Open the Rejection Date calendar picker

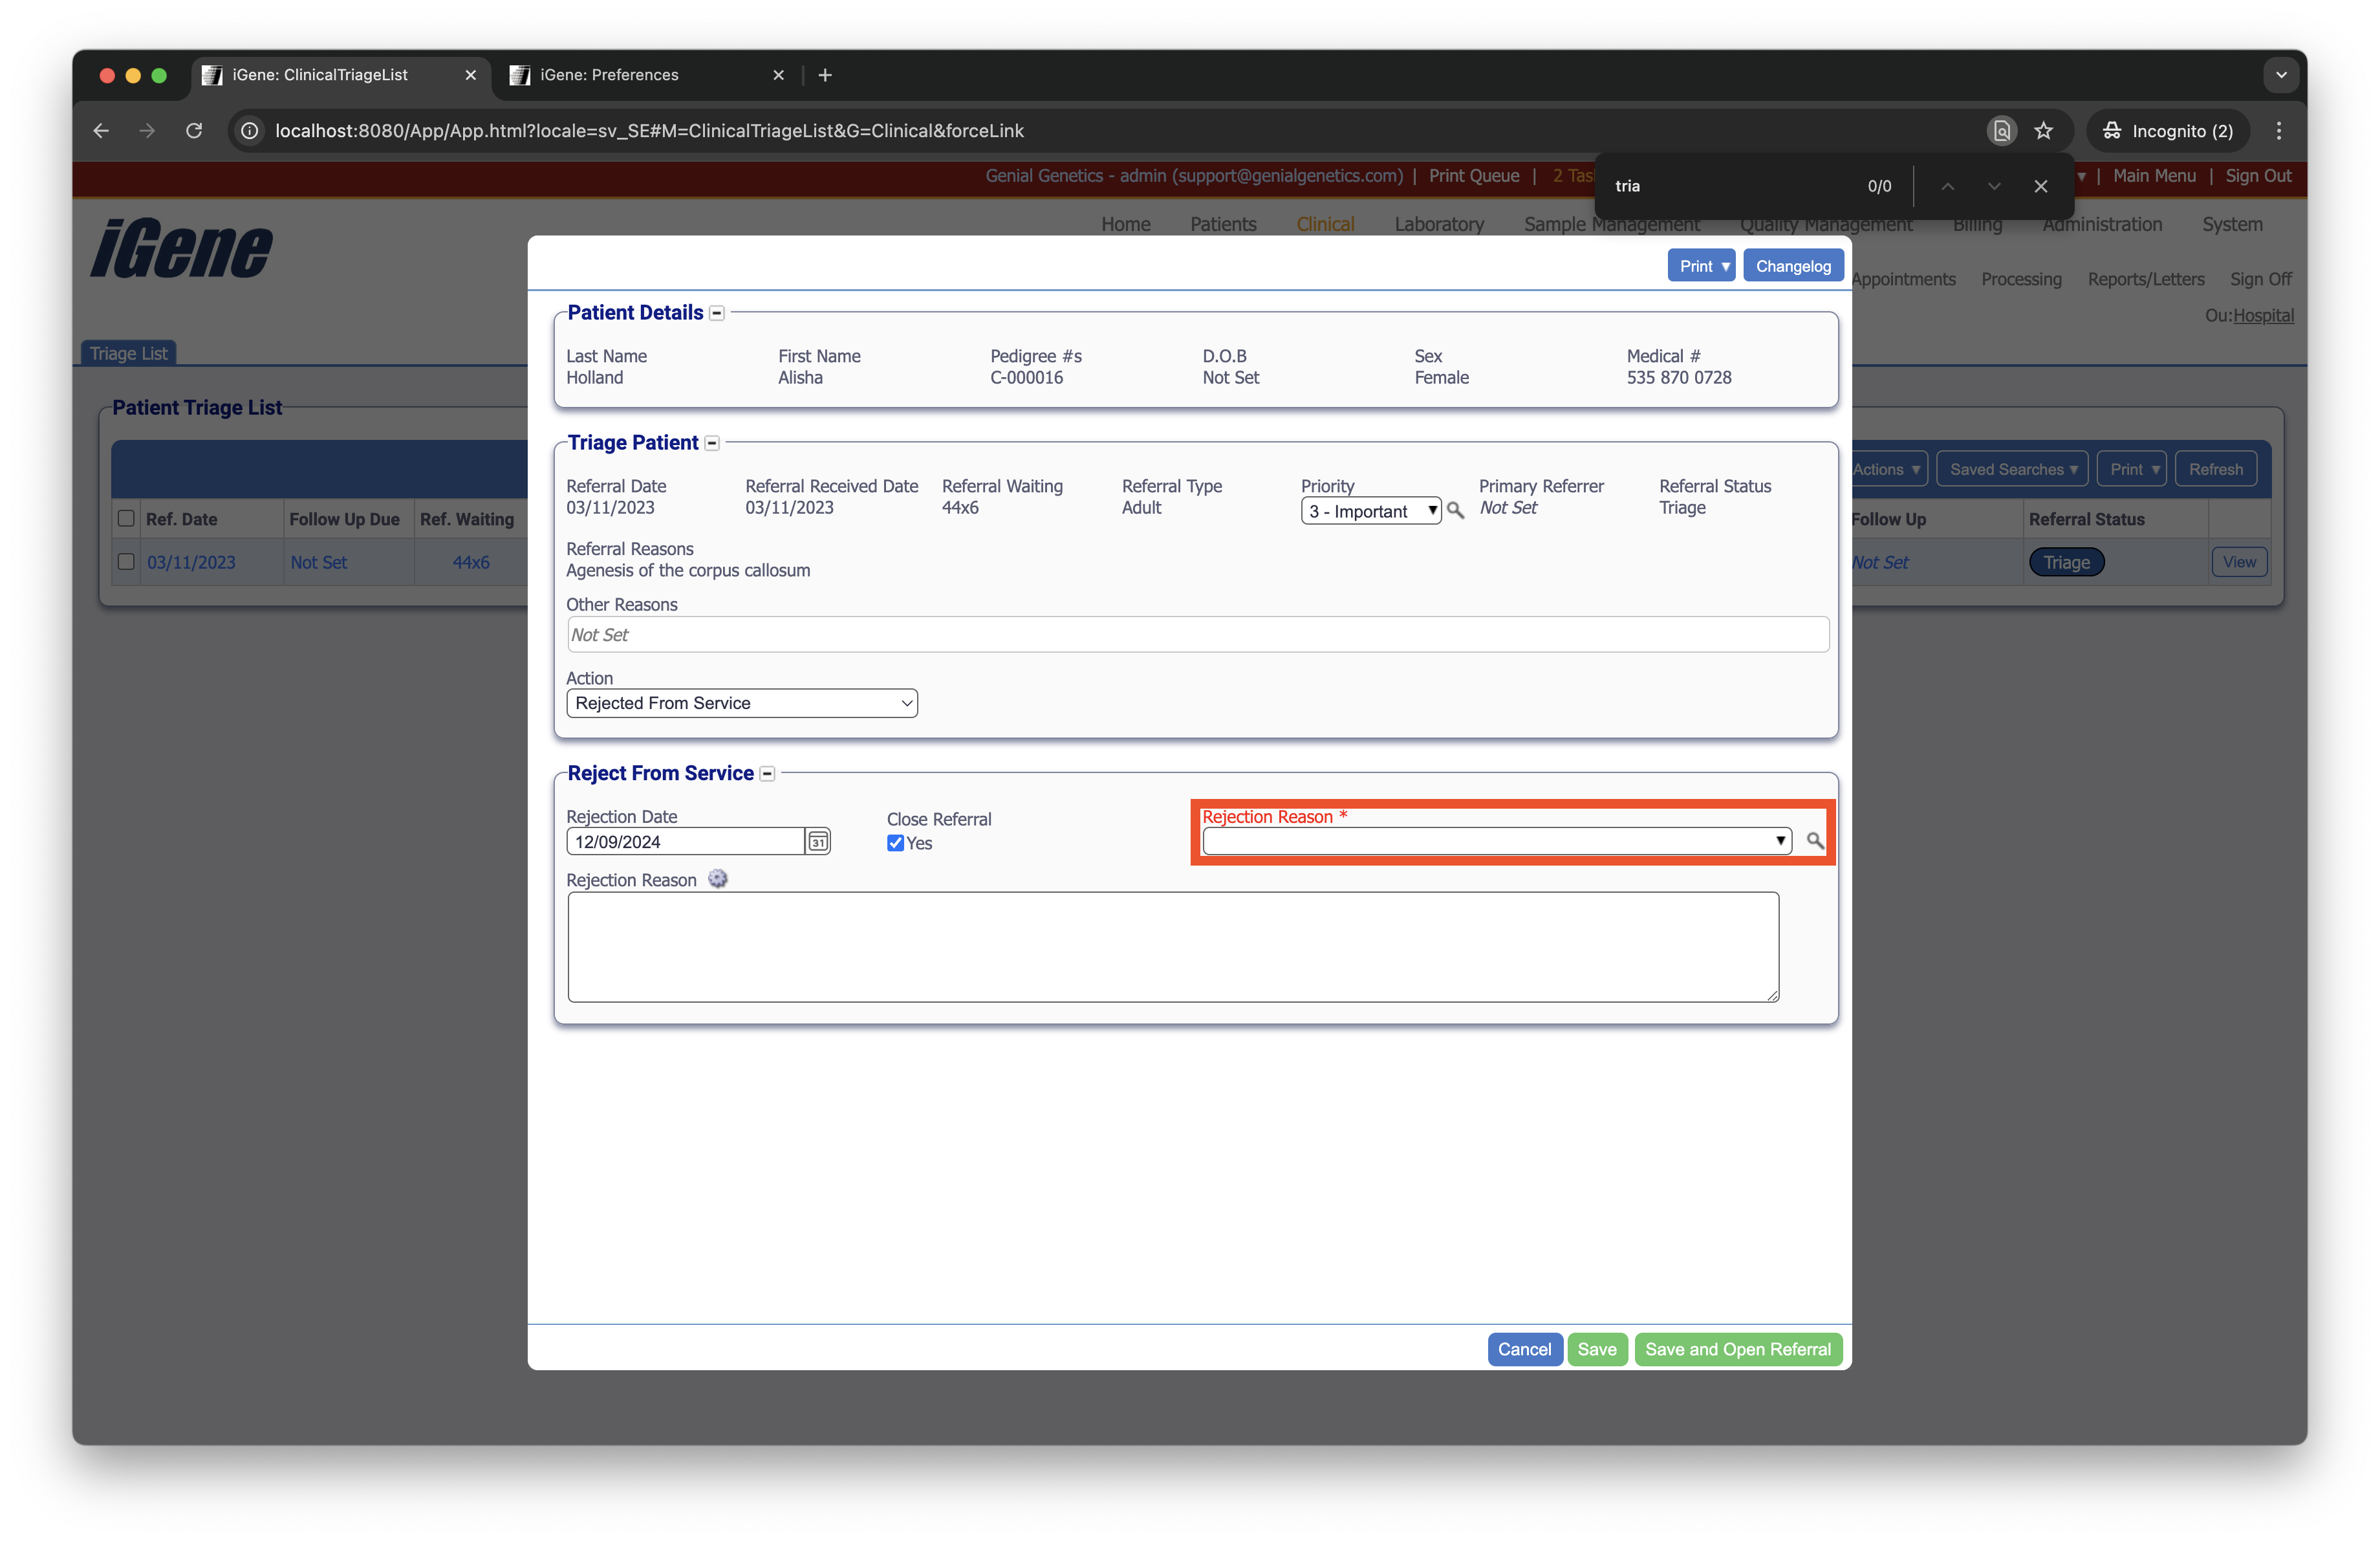click(818, 842)
